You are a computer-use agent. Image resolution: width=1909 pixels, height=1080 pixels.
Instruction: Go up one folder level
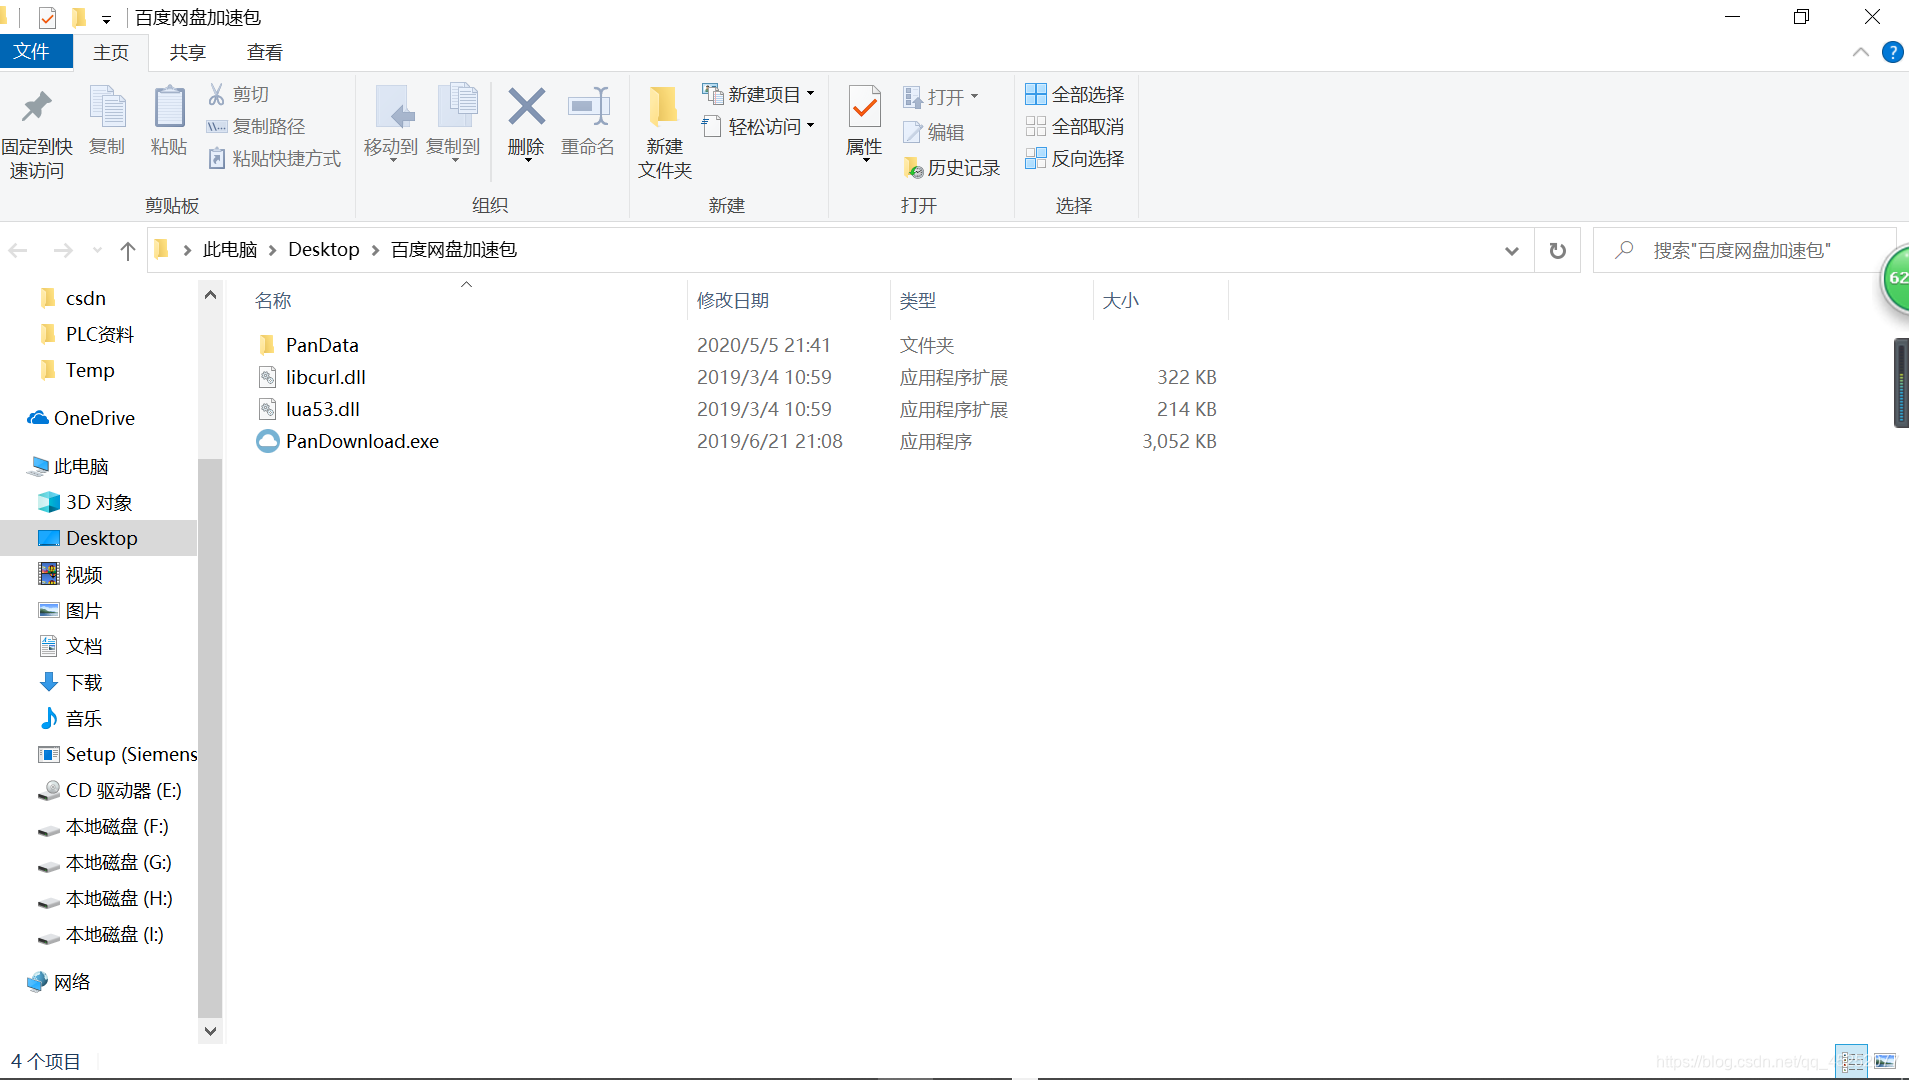pyautogui.click(x=127, y=251)
